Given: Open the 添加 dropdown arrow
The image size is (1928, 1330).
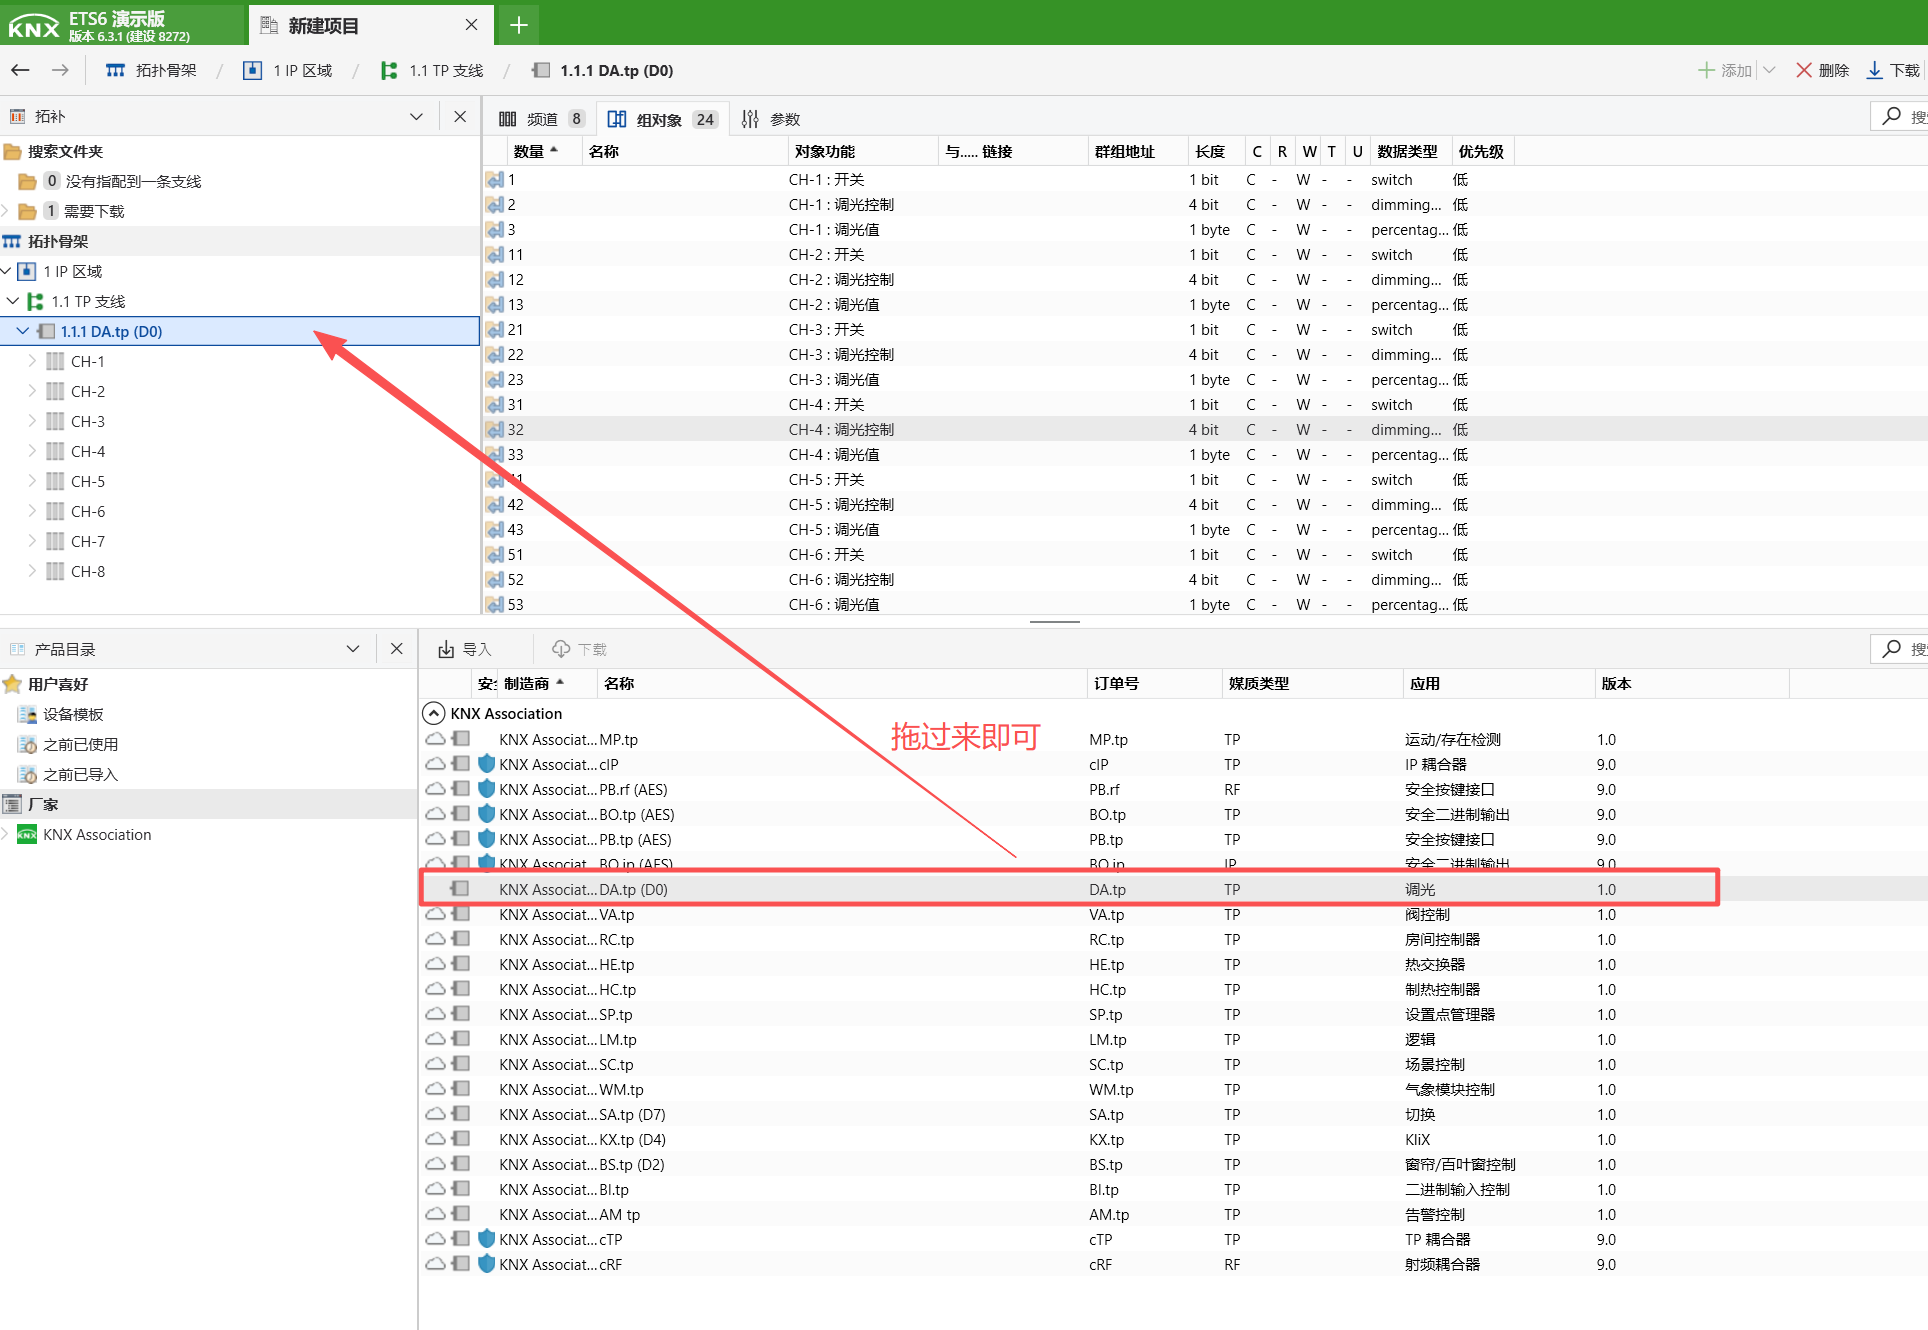Looking at the screenshot, I should [1769, 70].
